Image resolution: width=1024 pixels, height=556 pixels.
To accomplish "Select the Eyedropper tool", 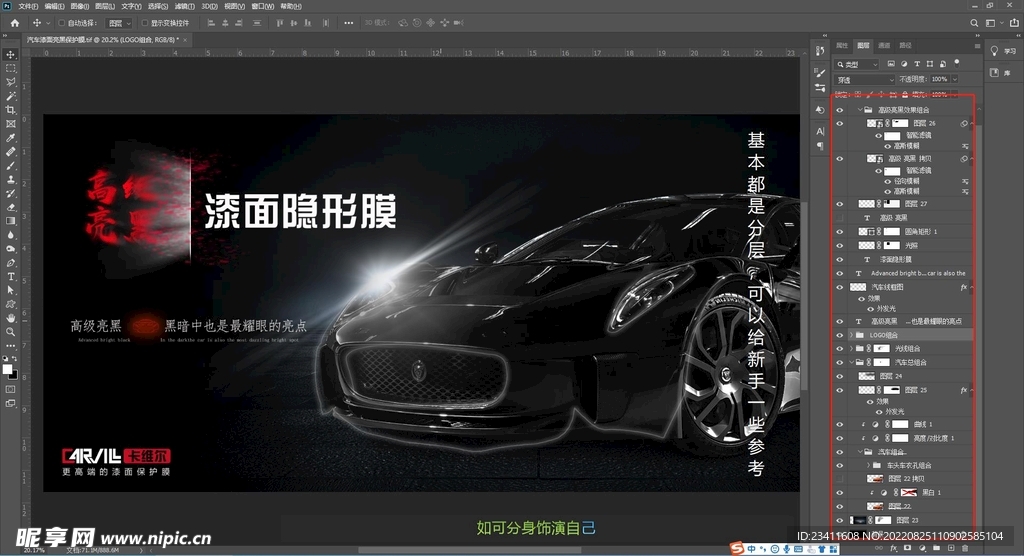I will [x=11, y=137].
